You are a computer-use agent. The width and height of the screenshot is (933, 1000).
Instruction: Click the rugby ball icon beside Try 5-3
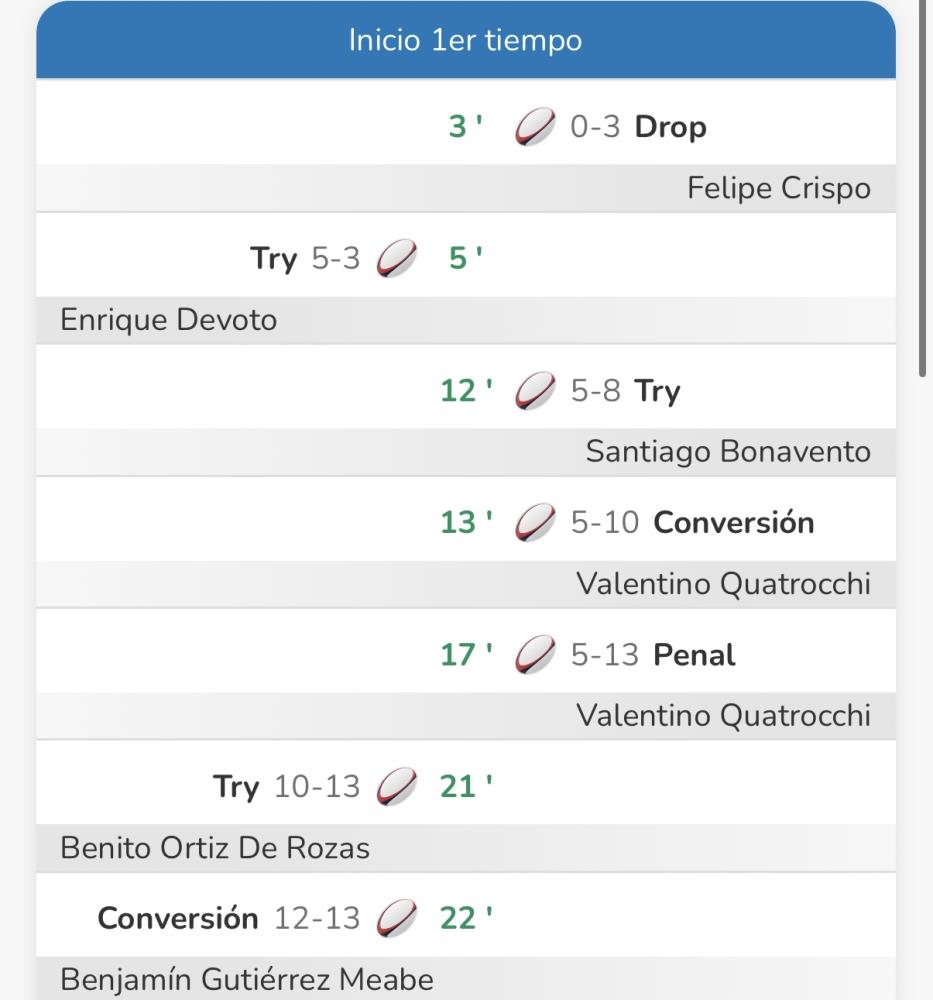click(397, 258)
